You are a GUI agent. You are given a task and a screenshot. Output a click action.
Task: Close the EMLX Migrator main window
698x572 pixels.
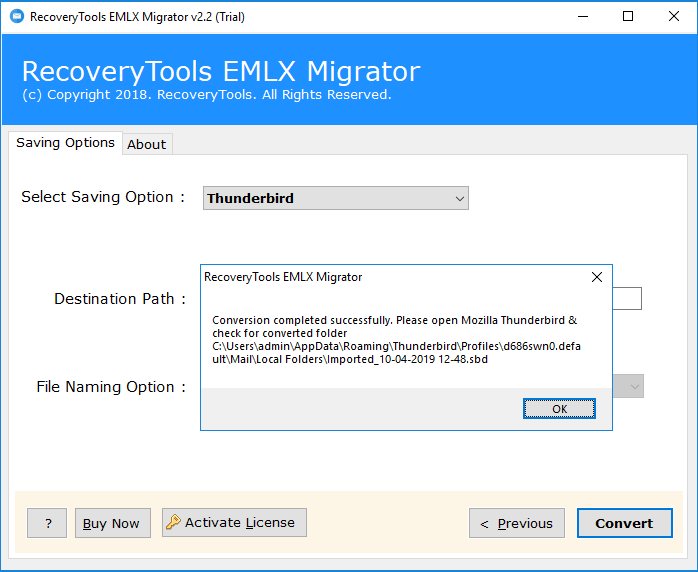pos(674,16)
